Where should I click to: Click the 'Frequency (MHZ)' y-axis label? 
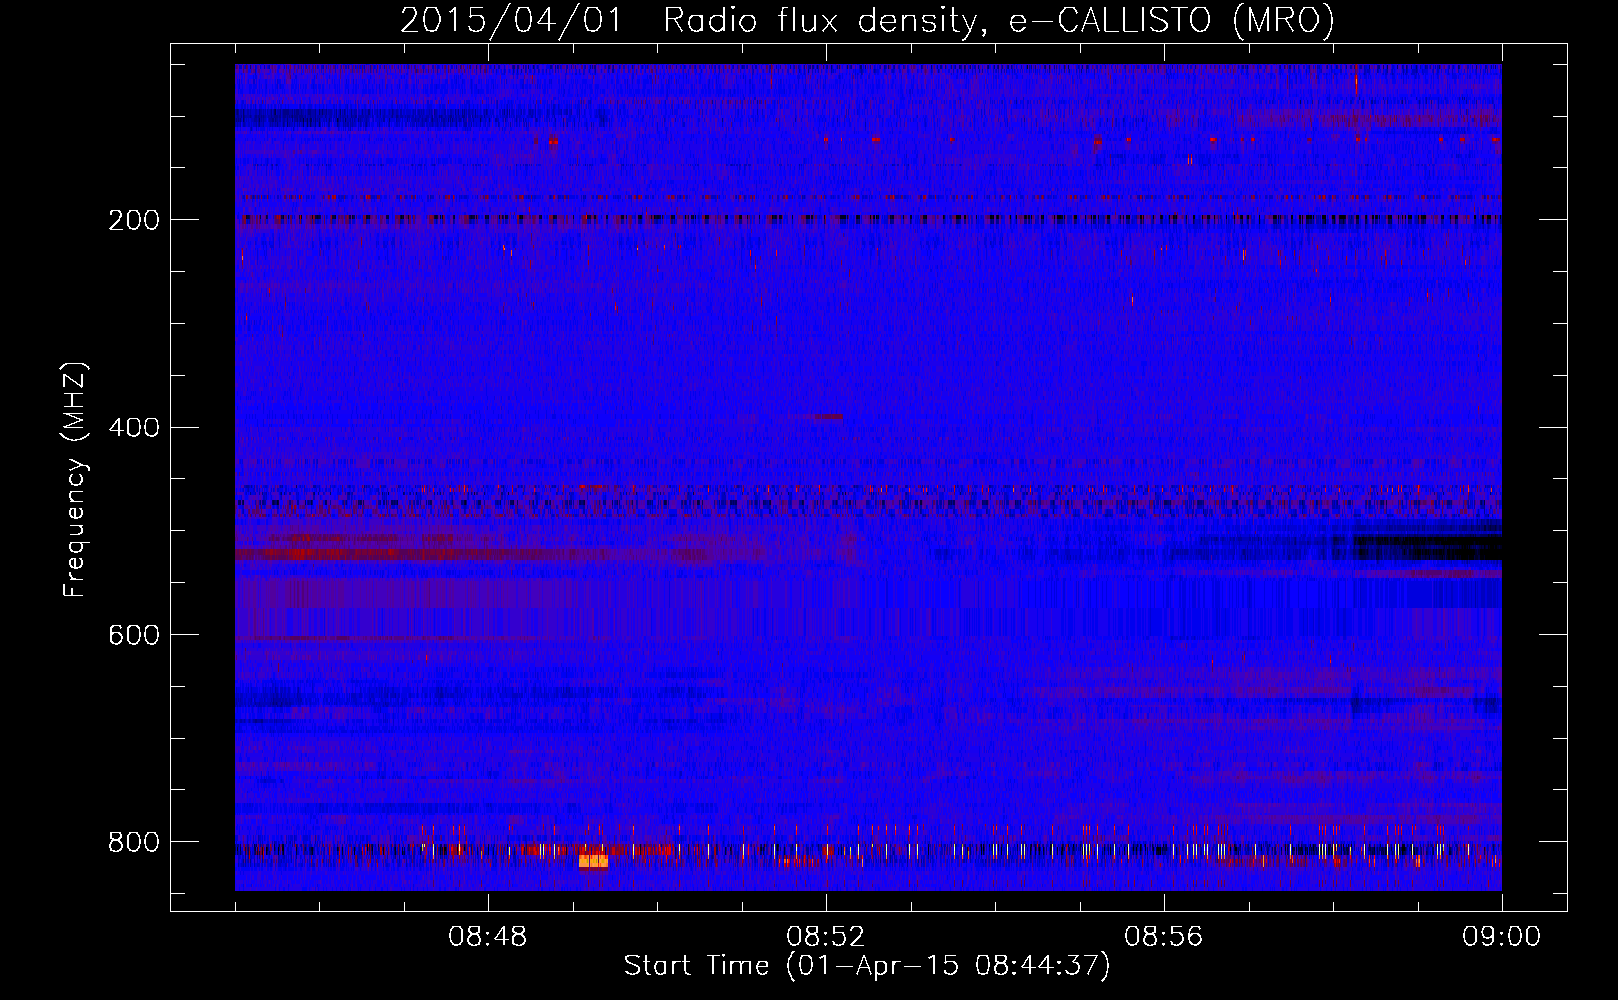[75, 480]
